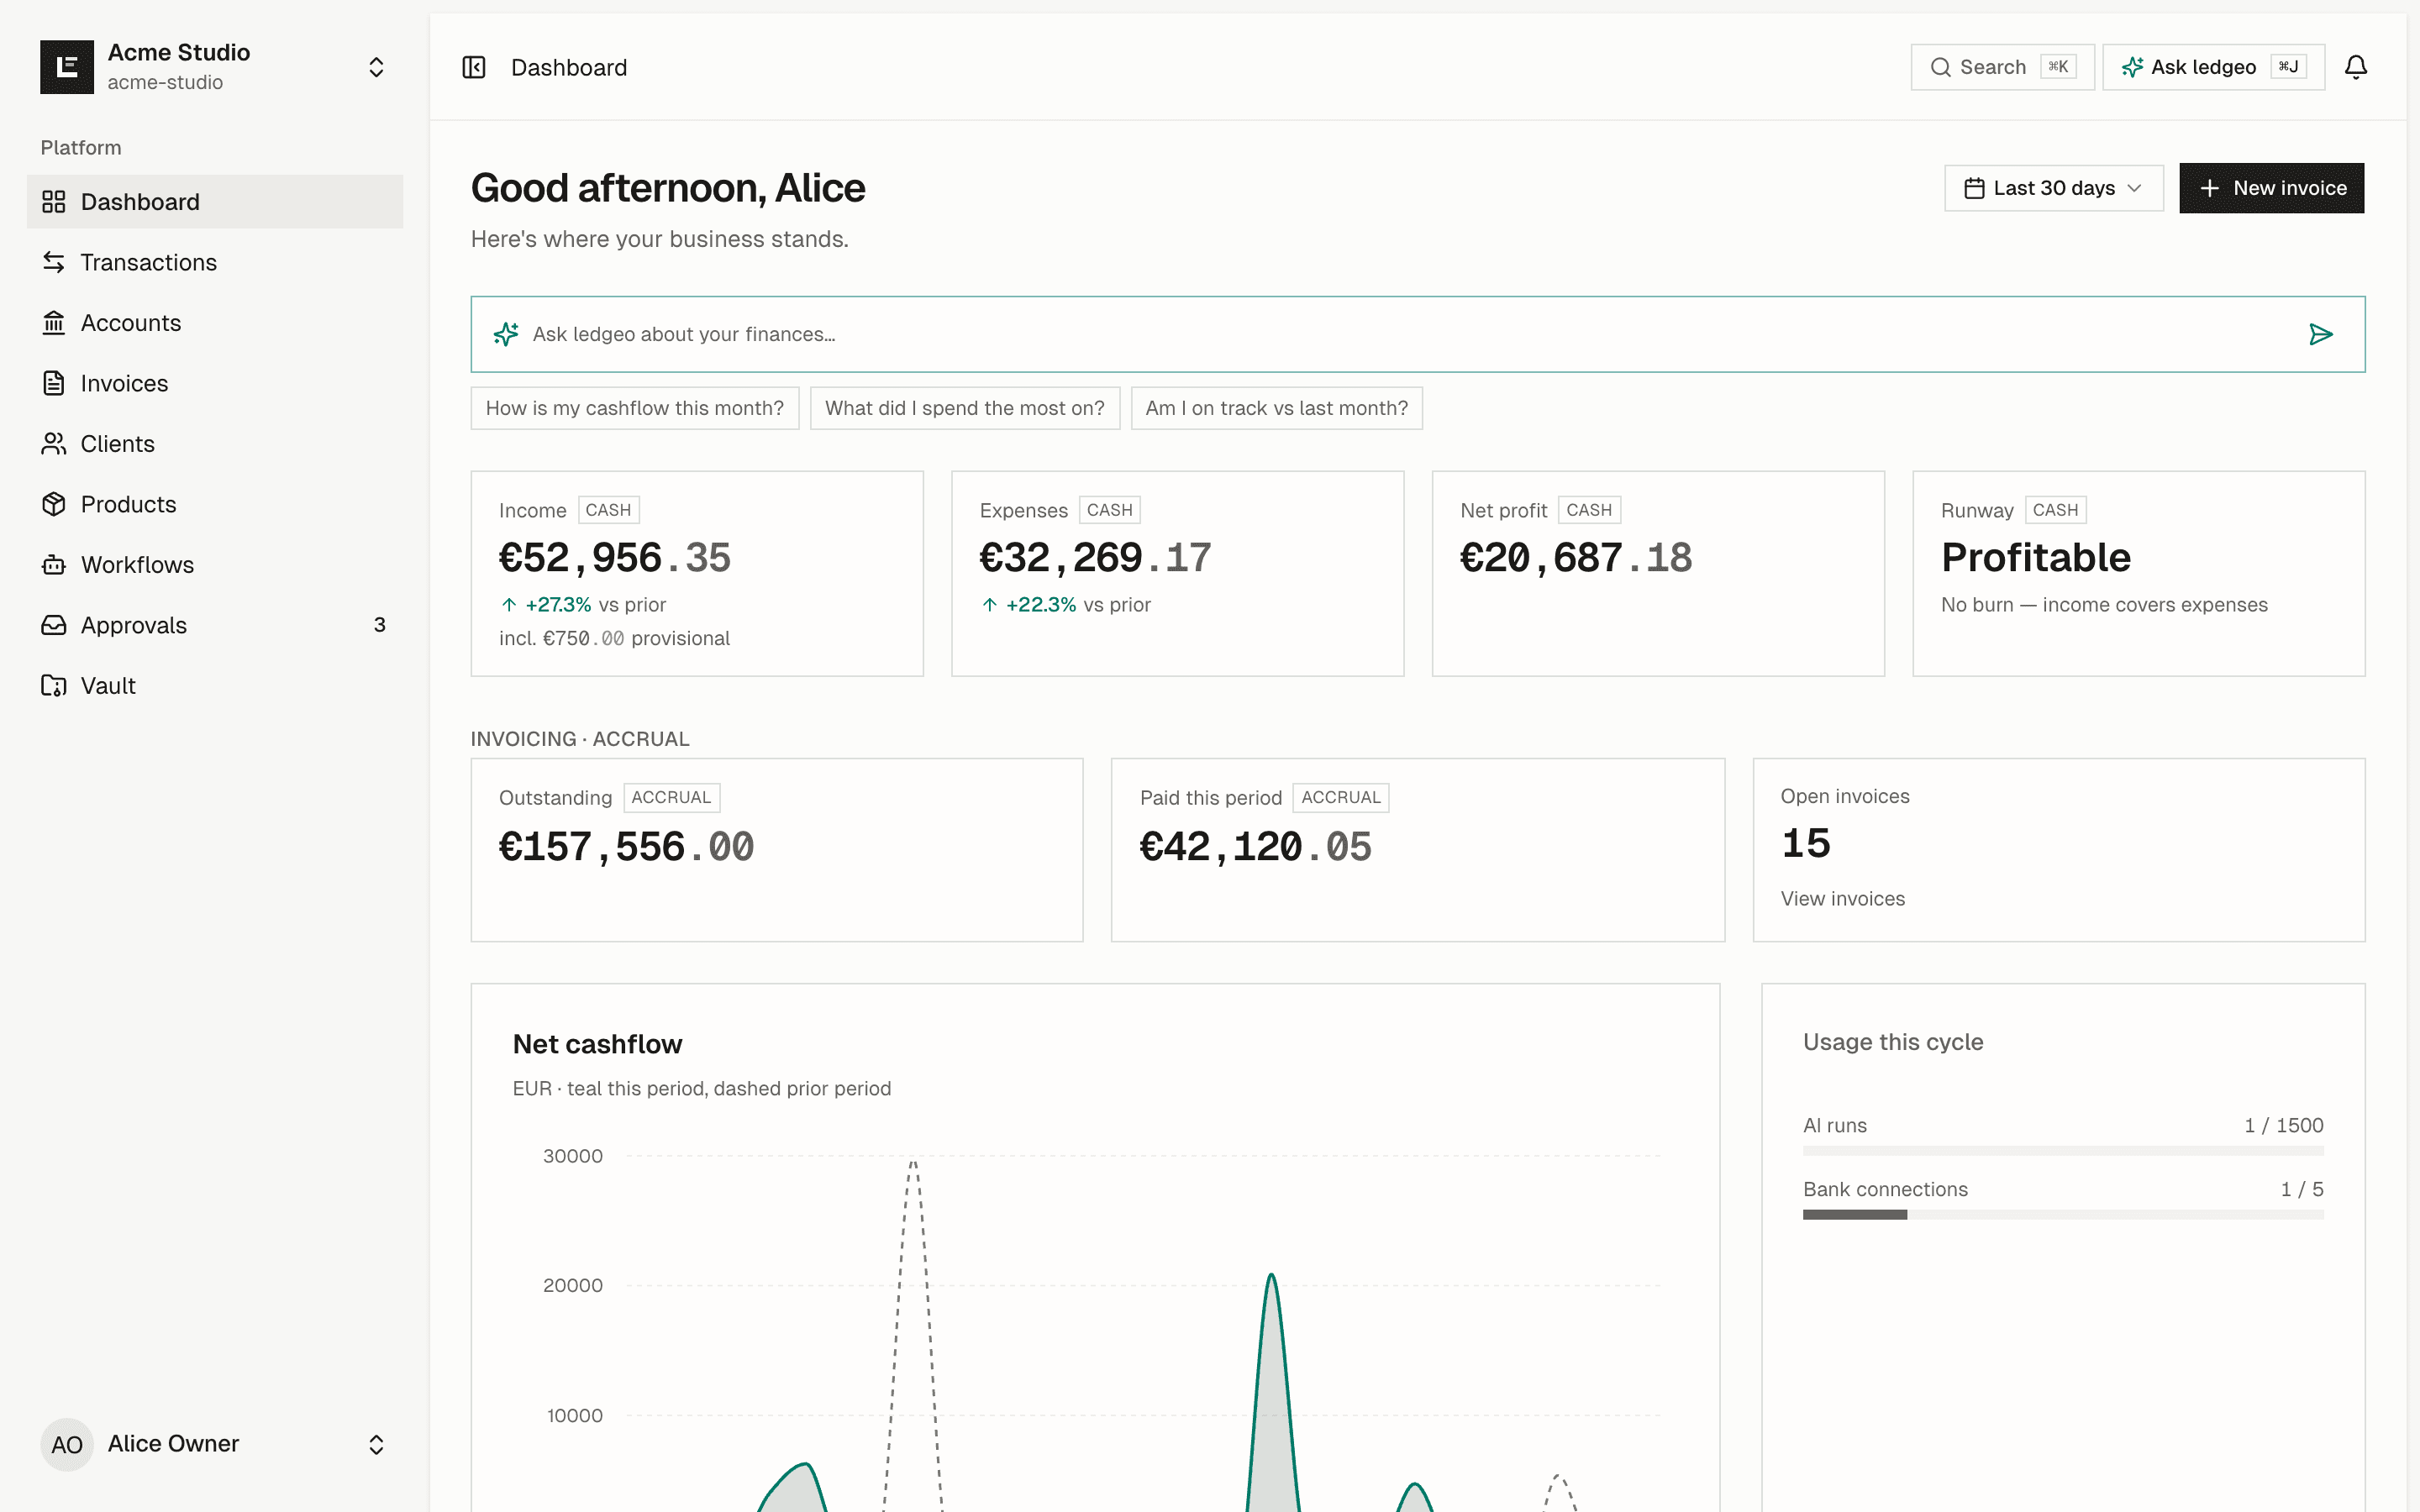2420x1512 pixels.
Task: Click the Acme Studio logo icon
Action: click(67, 67)
